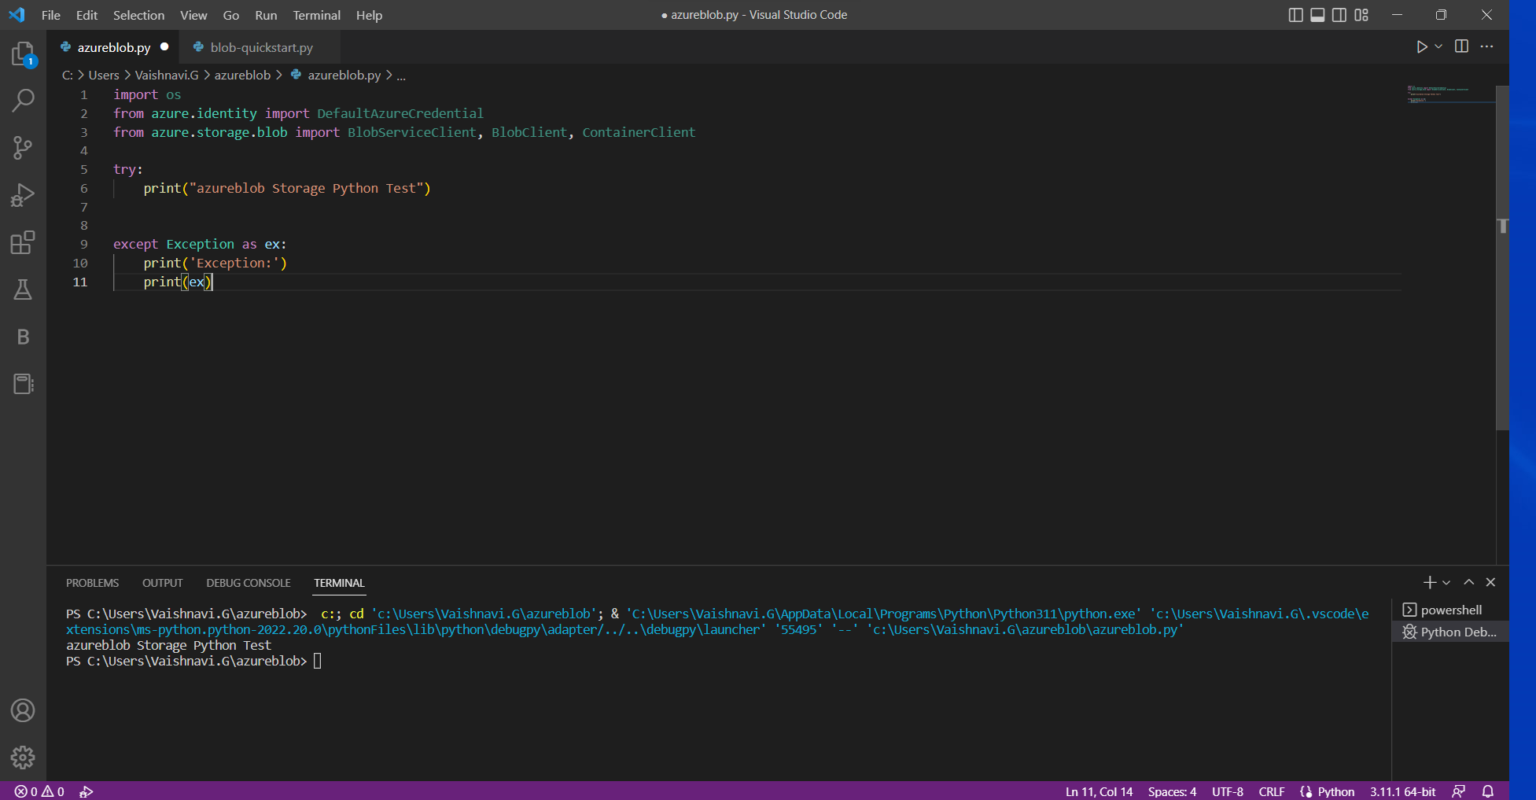
Task: Toggle the Panel visibility
Action: pos(1317,15)
